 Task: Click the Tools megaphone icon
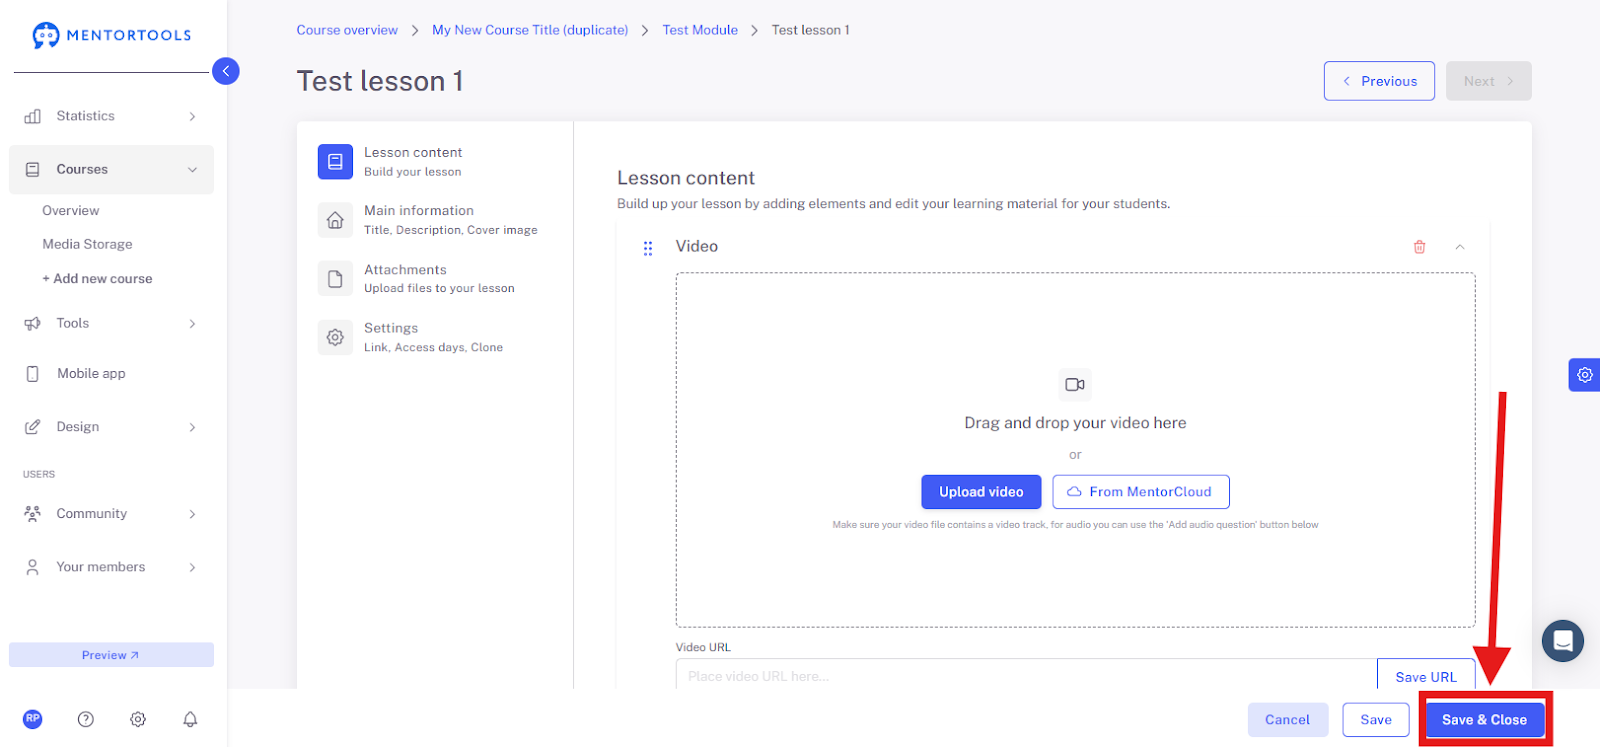click(33, 323)
